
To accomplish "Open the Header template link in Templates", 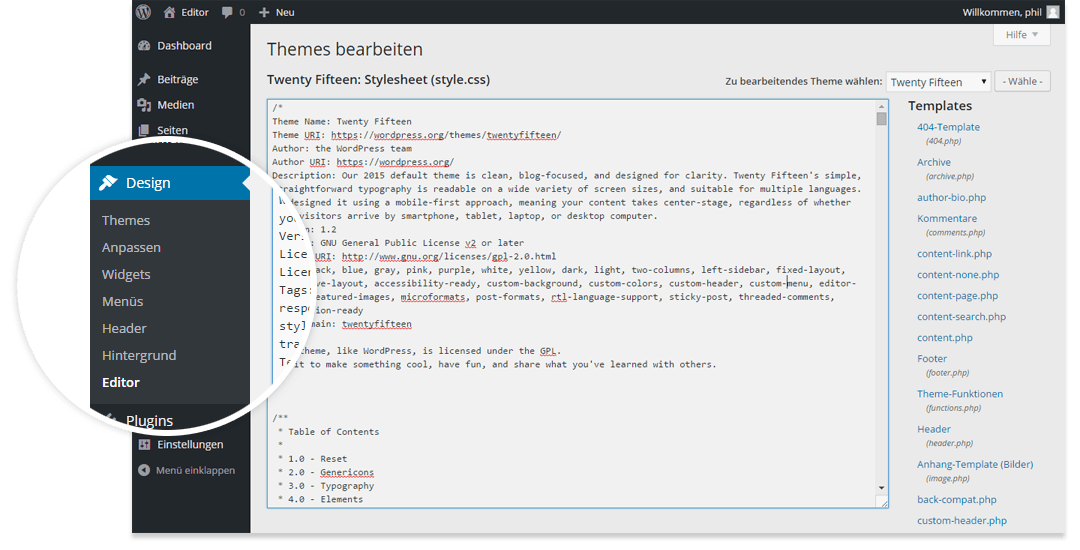I will pyautogui.click(x=933, y=429).
